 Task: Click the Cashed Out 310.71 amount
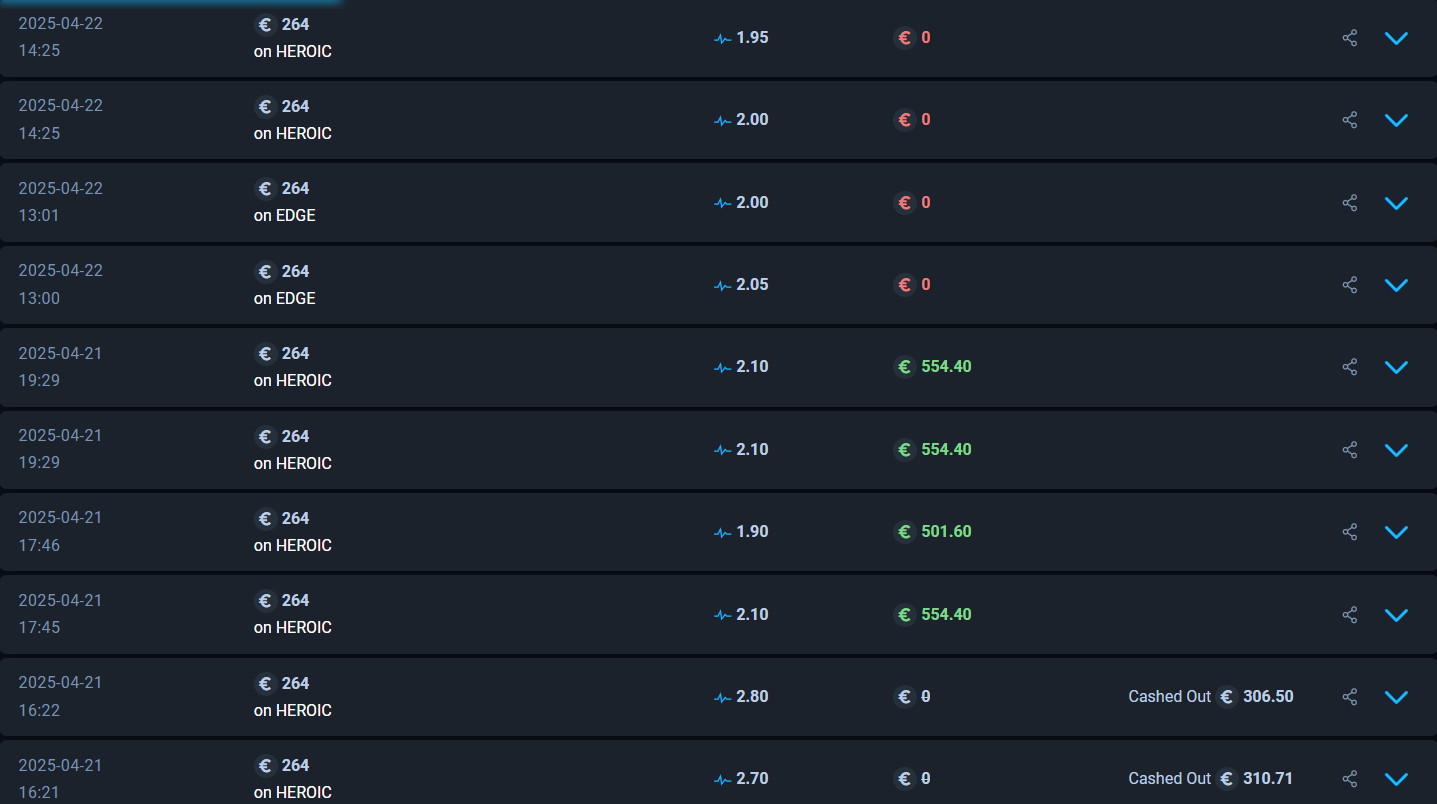[1268, 779]
